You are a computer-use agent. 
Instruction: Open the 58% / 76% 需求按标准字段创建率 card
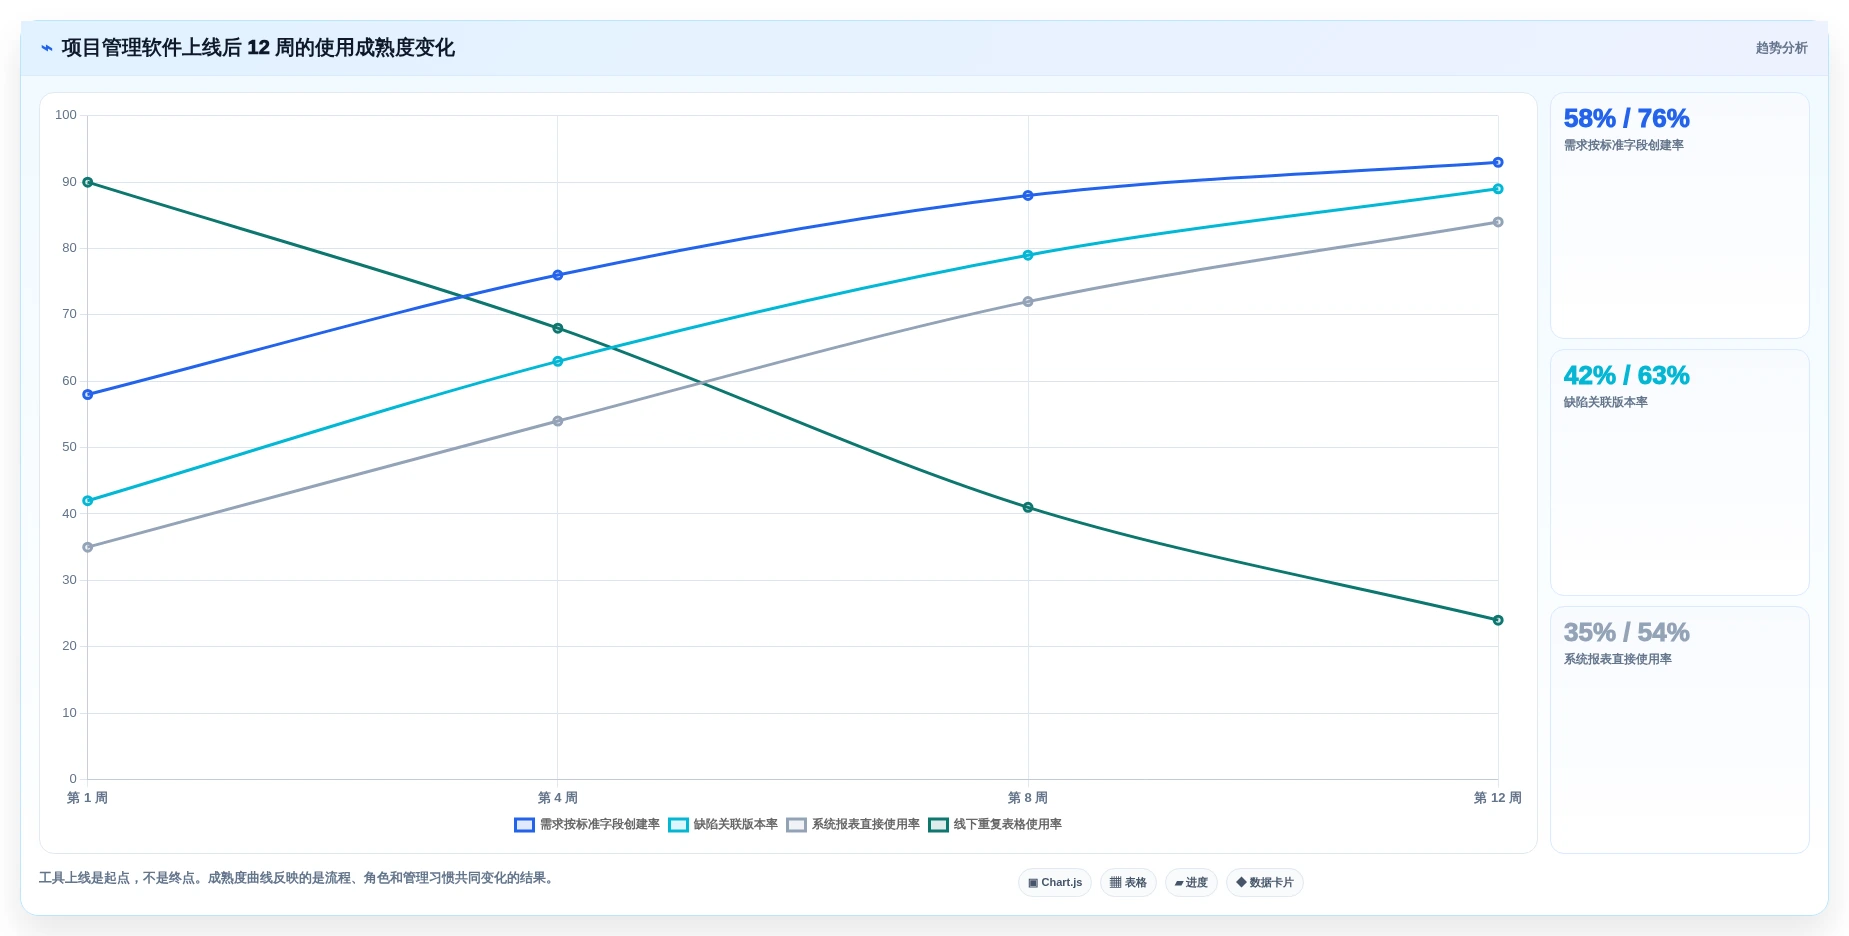click(1679, 216)
